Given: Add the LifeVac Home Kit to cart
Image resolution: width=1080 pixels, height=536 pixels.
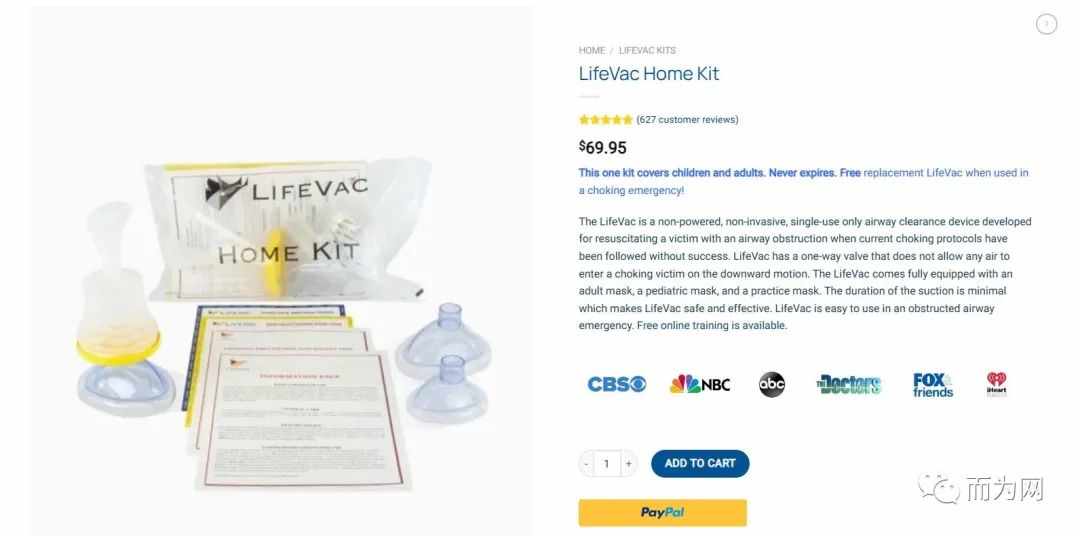Looking at the screenshot, I should coord(700,464).
